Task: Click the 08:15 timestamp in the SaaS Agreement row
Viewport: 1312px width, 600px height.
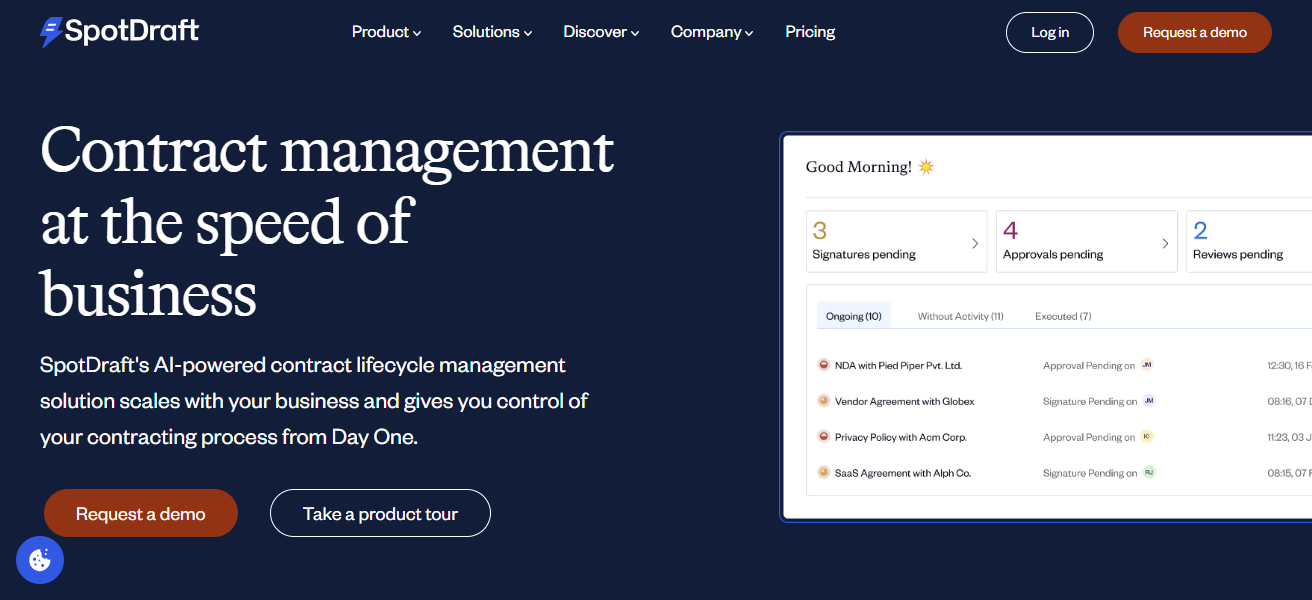Action: point(1289,473)
